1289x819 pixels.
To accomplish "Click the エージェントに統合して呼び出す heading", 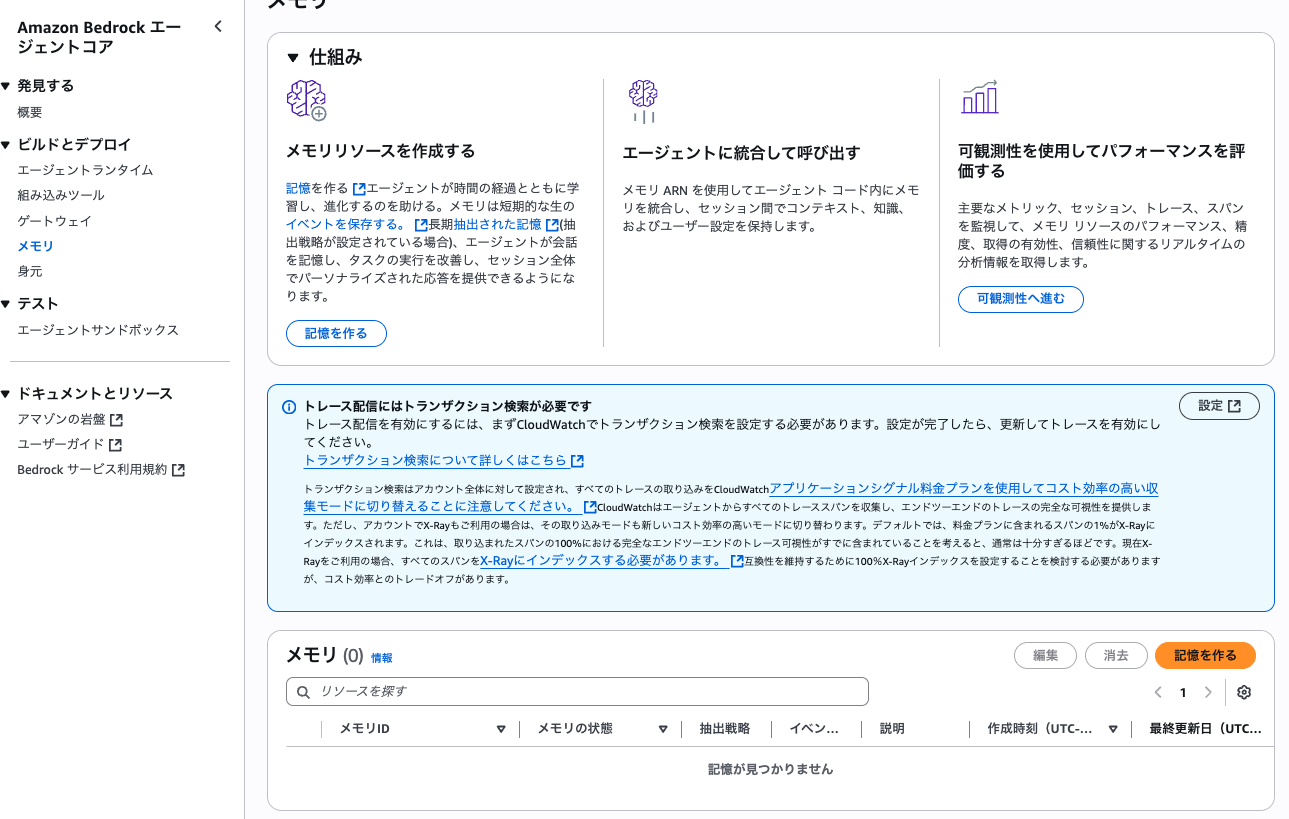I will tap(741, 153).
